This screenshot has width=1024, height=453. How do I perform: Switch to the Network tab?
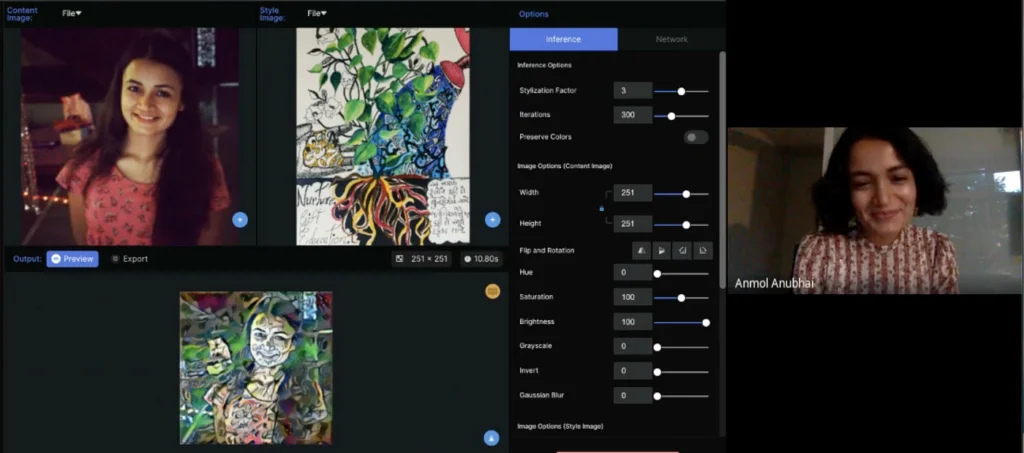coord(671,39)
